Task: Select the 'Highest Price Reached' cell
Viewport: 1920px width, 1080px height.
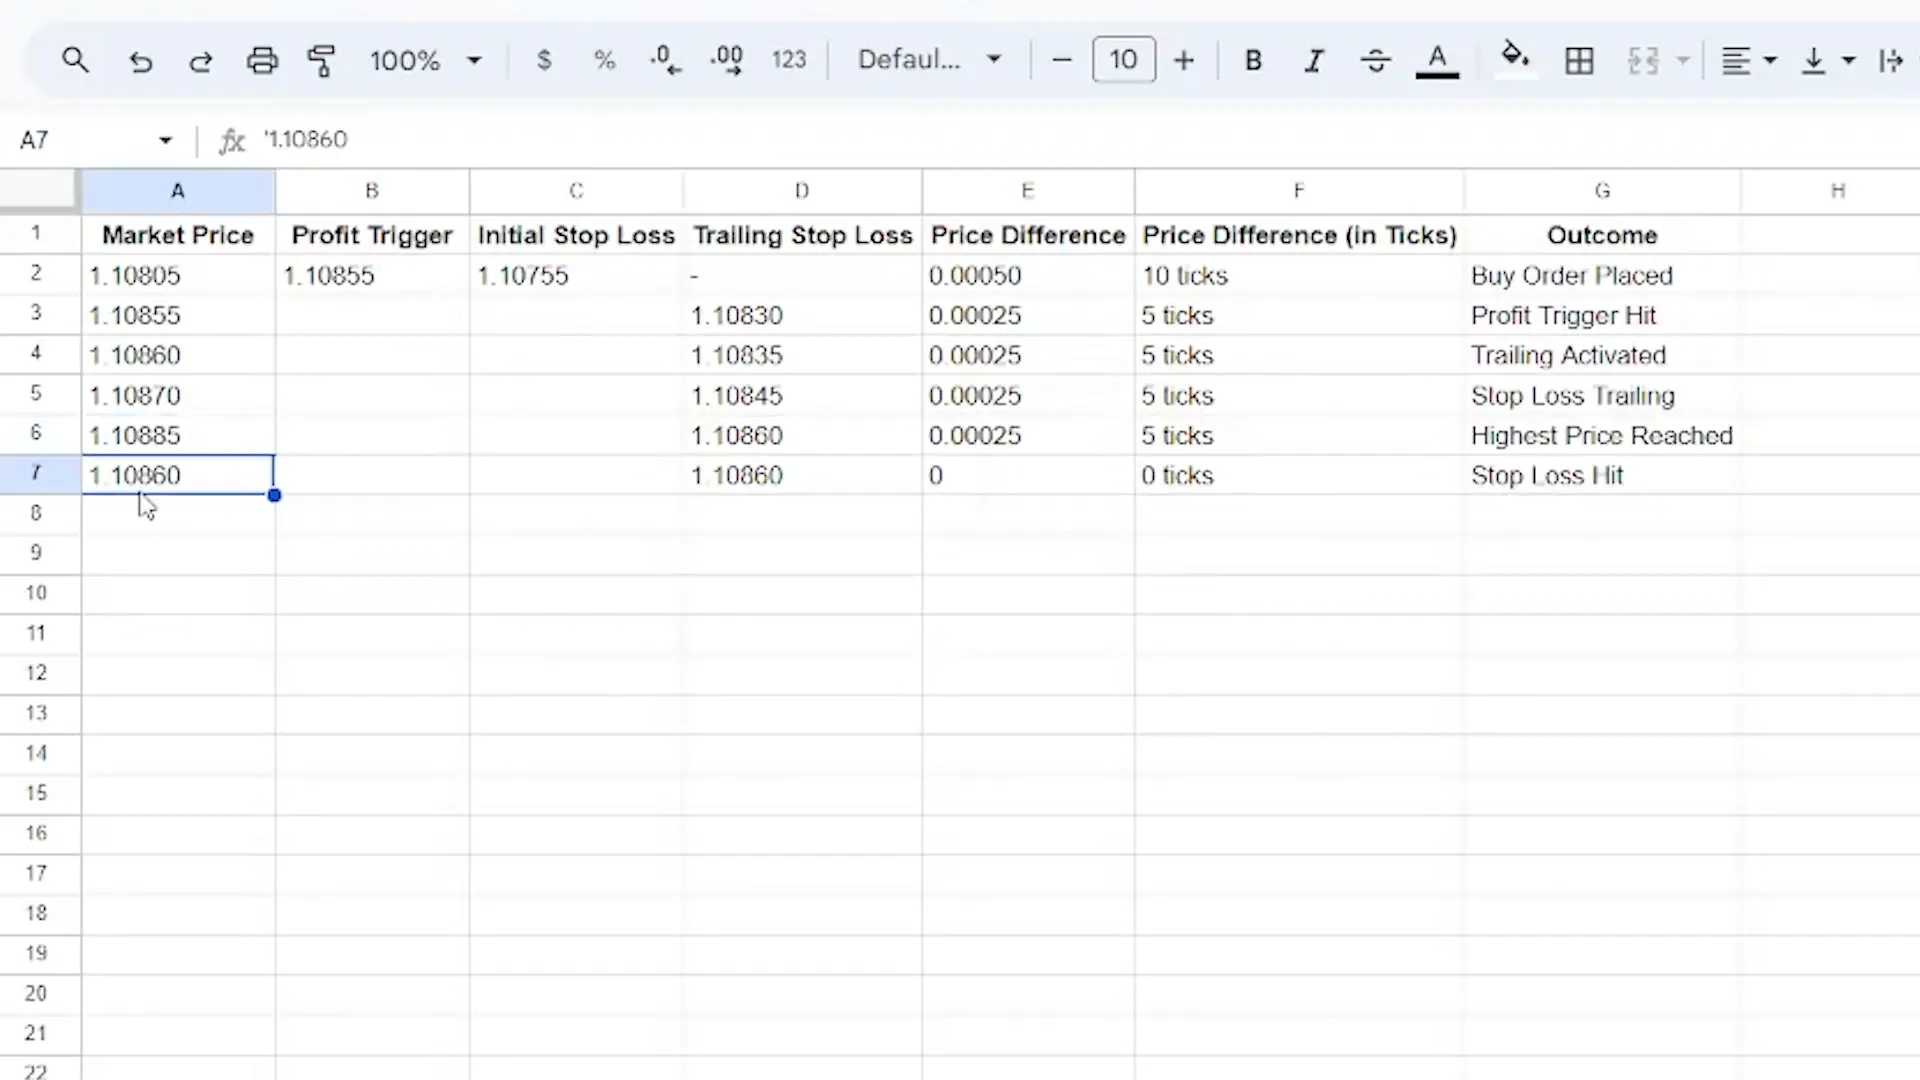Action: click(1603, 435)
